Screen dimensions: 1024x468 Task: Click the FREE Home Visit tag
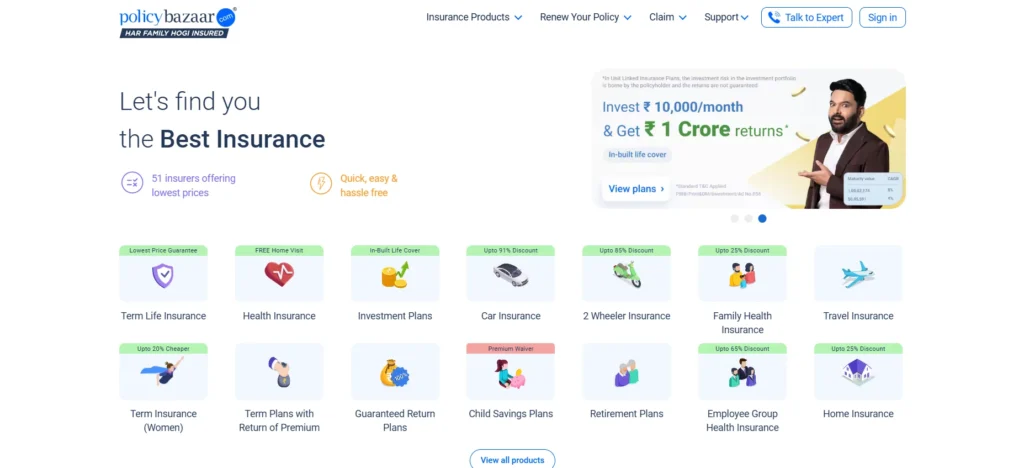click(279, 251)
